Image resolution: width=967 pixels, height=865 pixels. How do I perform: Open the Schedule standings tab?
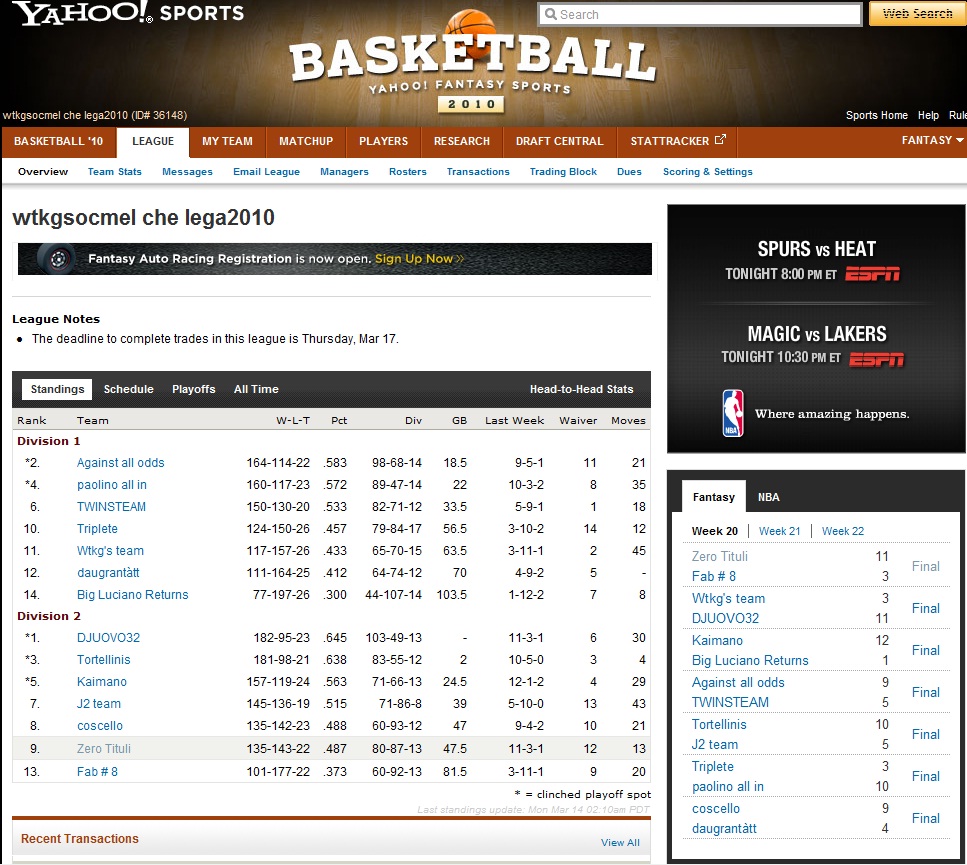coord(129,389)
